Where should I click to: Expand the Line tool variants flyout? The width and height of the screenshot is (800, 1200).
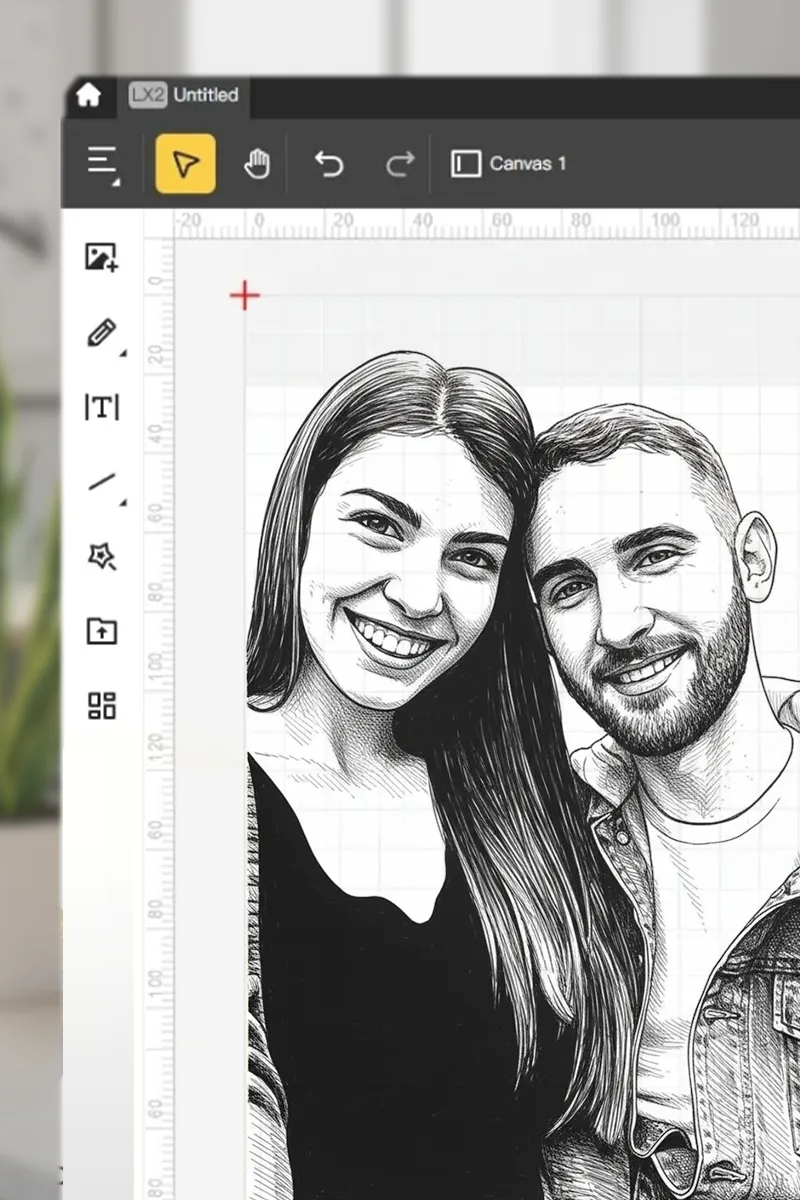121,501
